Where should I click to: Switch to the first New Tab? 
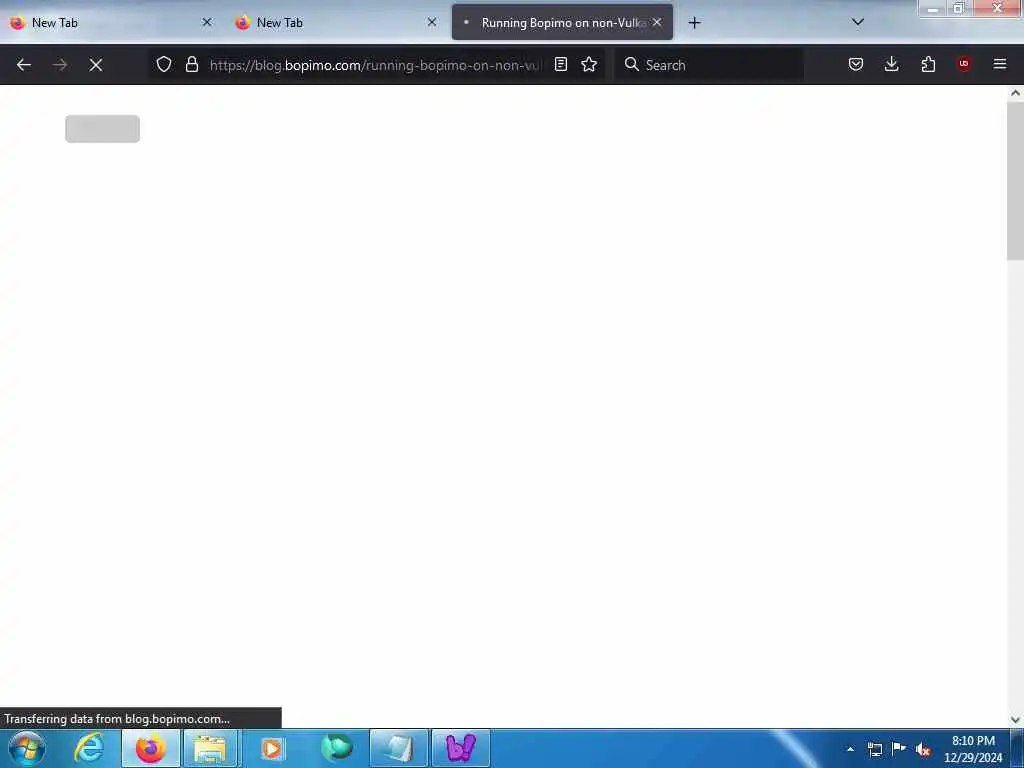[111, 23]
